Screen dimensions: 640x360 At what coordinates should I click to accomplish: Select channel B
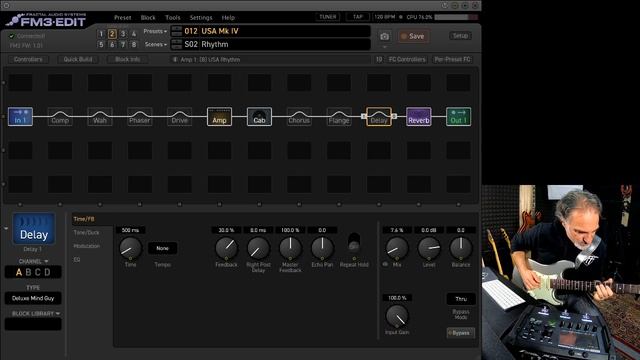[x=28, y=272]
